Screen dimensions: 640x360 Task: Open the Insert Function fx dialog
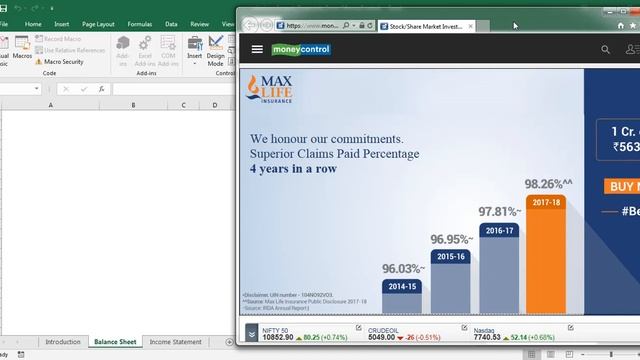[101, 89]
